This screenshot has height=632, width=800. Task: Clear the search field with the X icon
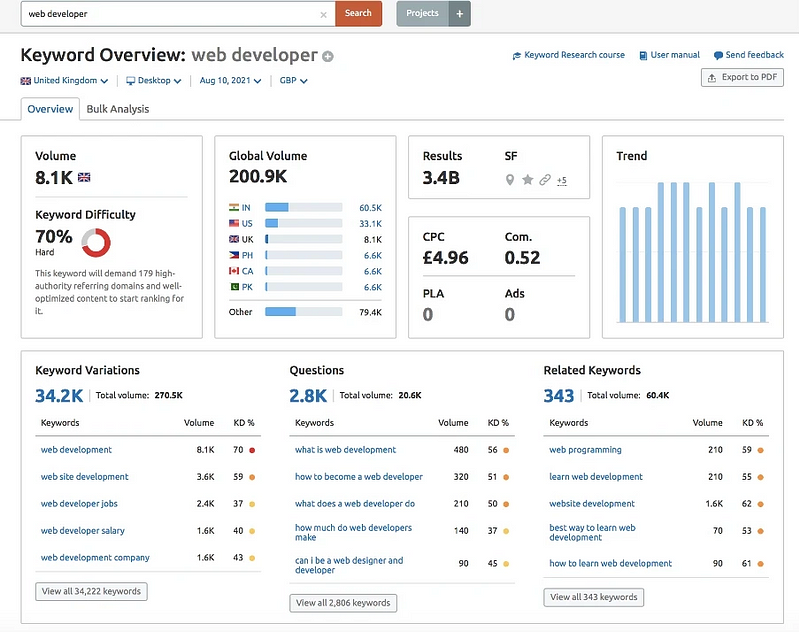(323, 15)
